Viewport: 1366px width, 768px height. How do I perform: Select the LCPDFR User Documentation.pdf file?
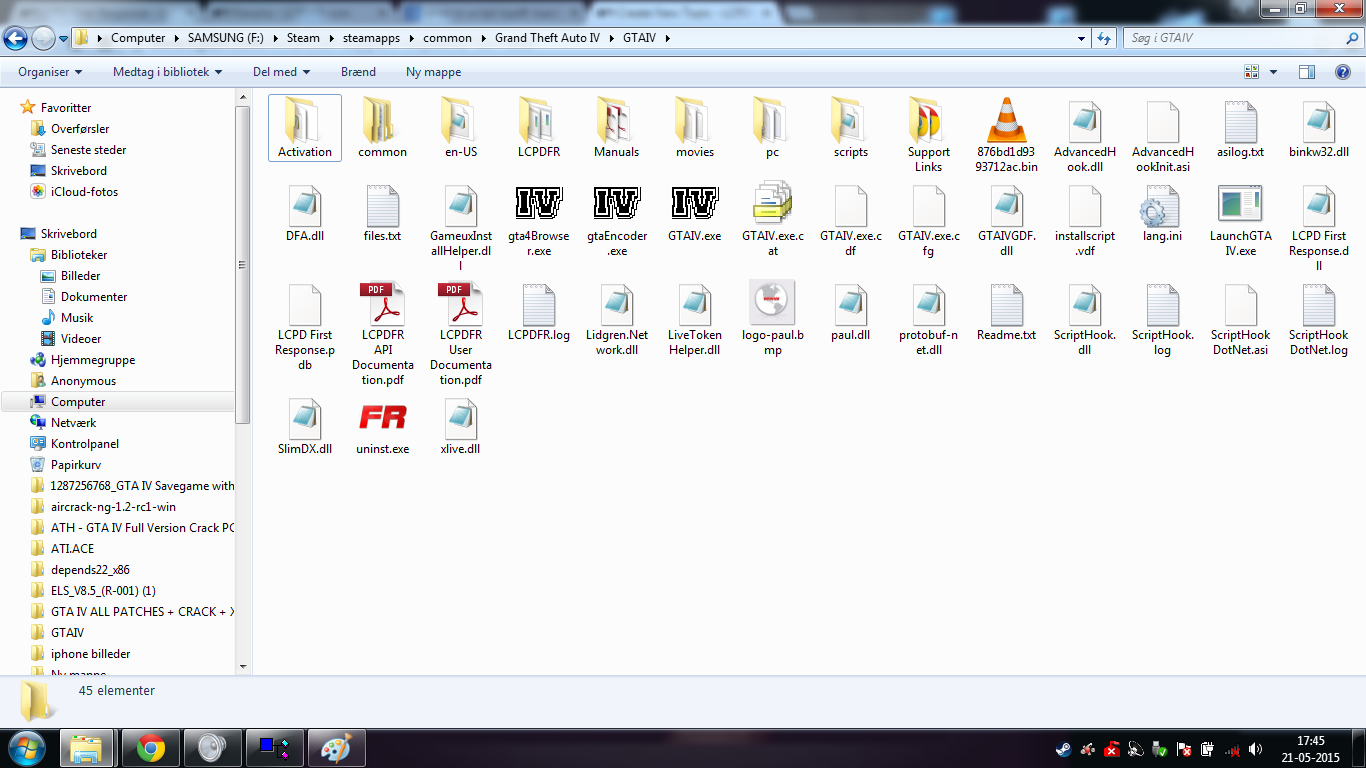click(461, 334)
